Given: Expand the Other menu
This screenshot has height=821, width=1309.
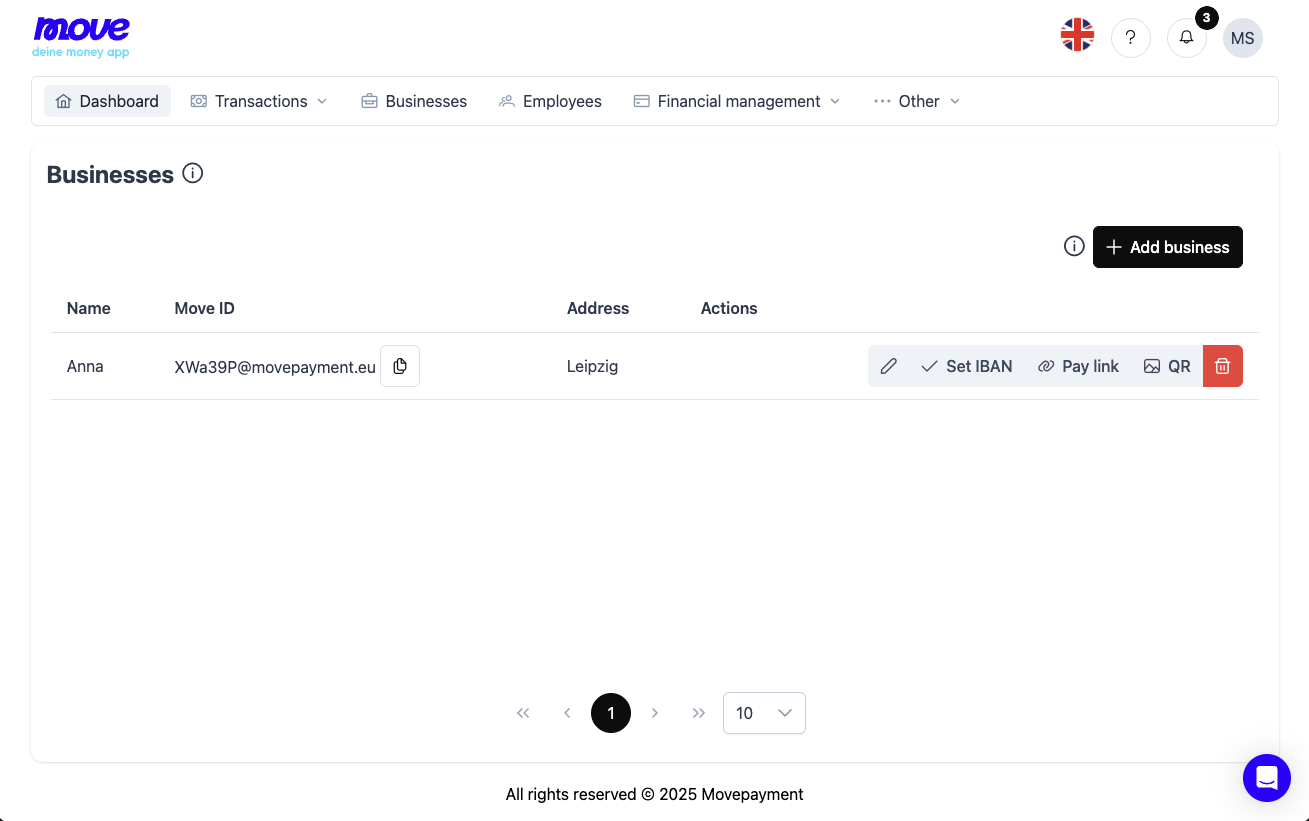Looking at the screenshot, I should 917,101.
